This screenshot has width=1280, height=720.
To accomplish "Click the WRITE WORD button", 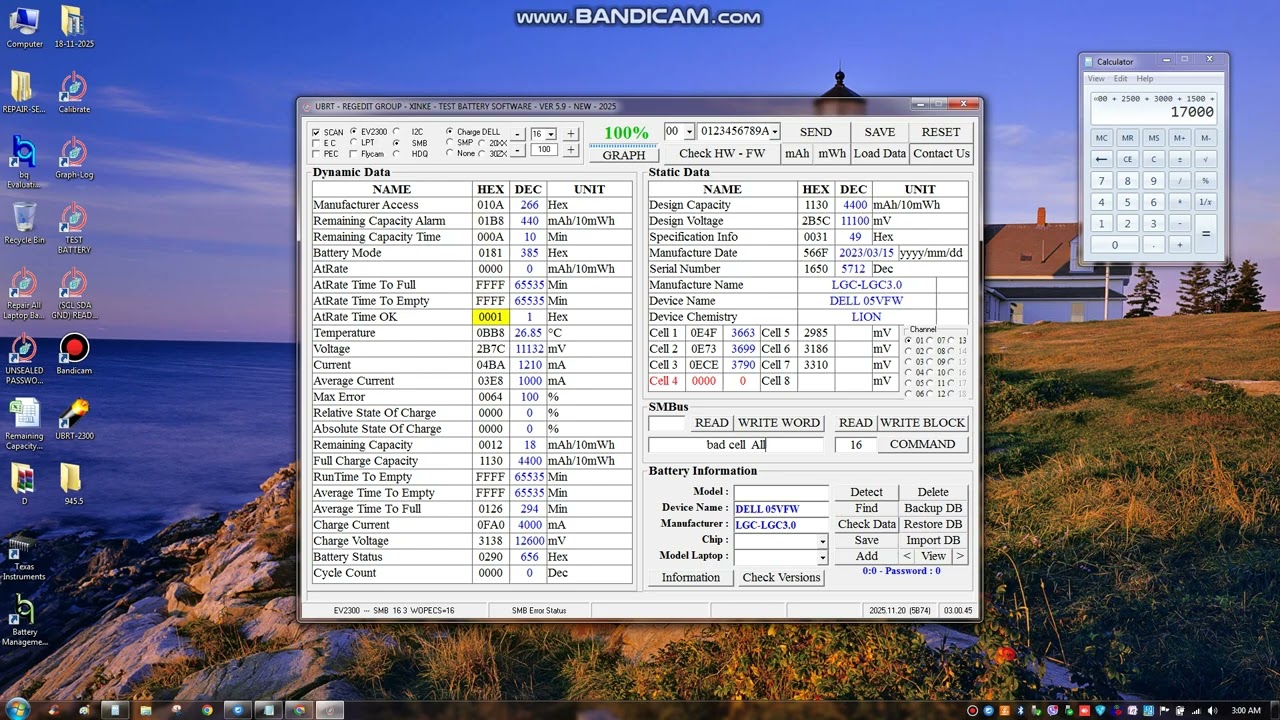I will coord(778,423).
